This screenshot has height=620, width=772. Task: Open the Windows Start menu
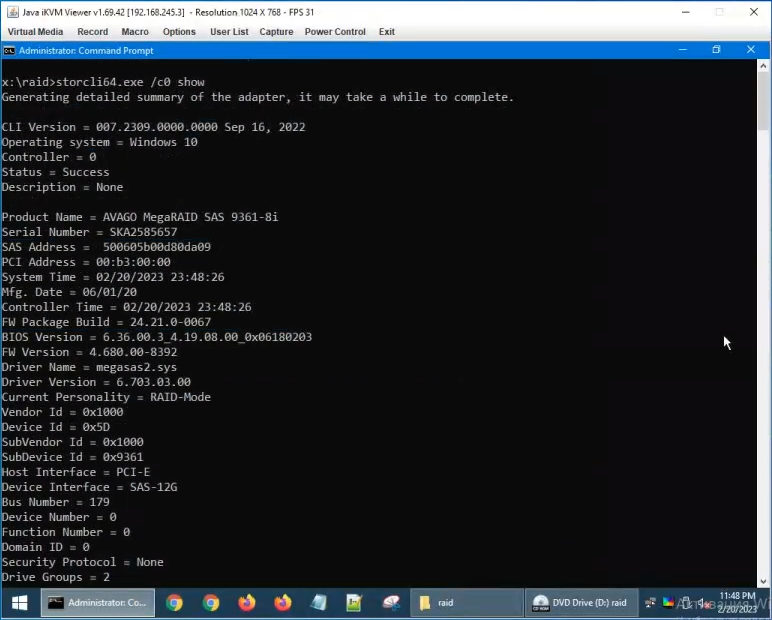(x=18, y=603)
